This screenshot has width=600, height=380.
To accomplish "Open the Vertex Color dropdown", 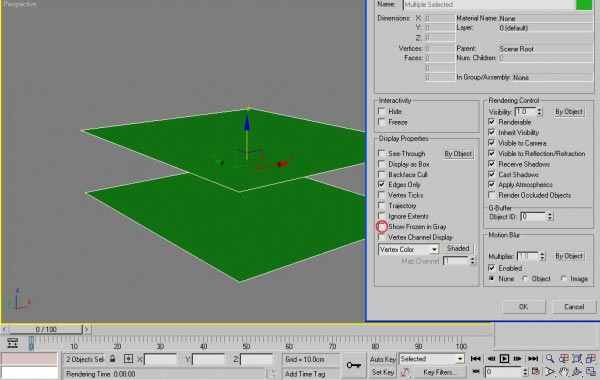I will pyautogui.click(x=408, y=250).
